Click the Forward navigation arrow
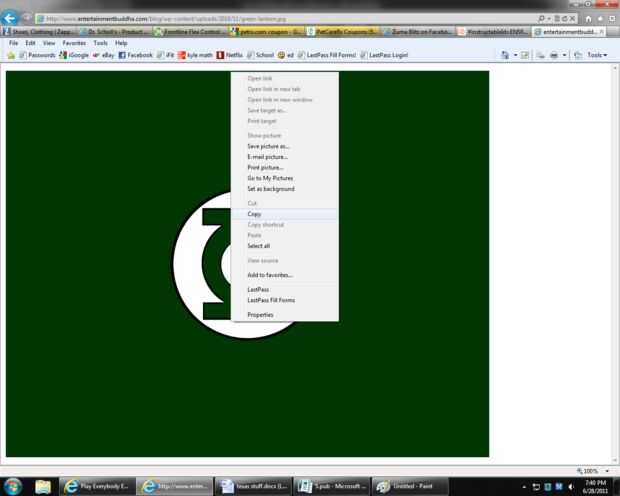Image resolution: width=620 pixels, height=496 pixels. (26, 18)
